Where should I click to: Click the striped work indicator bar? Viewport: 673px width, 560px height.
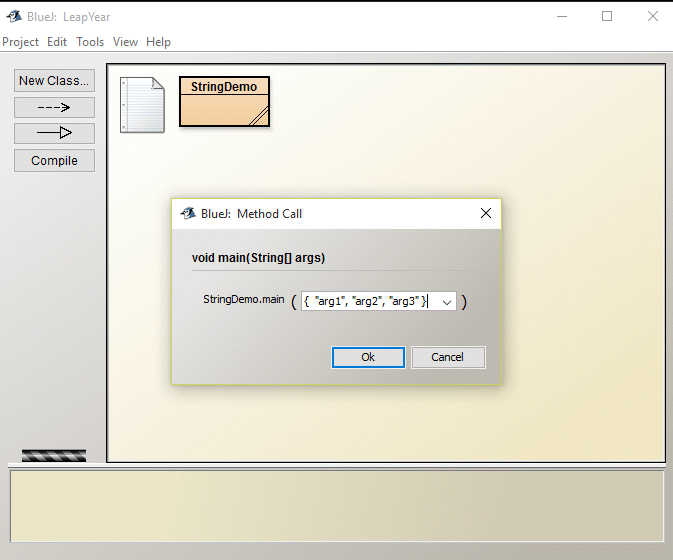(x=54, y=455)
